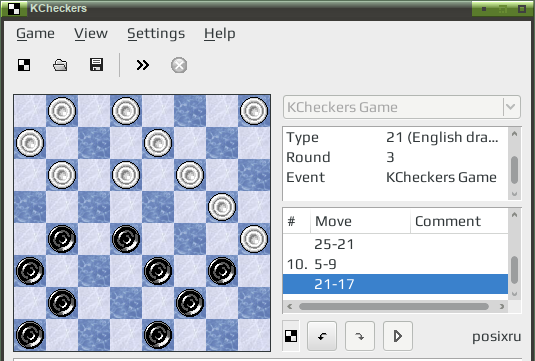The image size is (535, 361).
Task: Select black piece in bottom-left corner
Action: pos(30,335)
